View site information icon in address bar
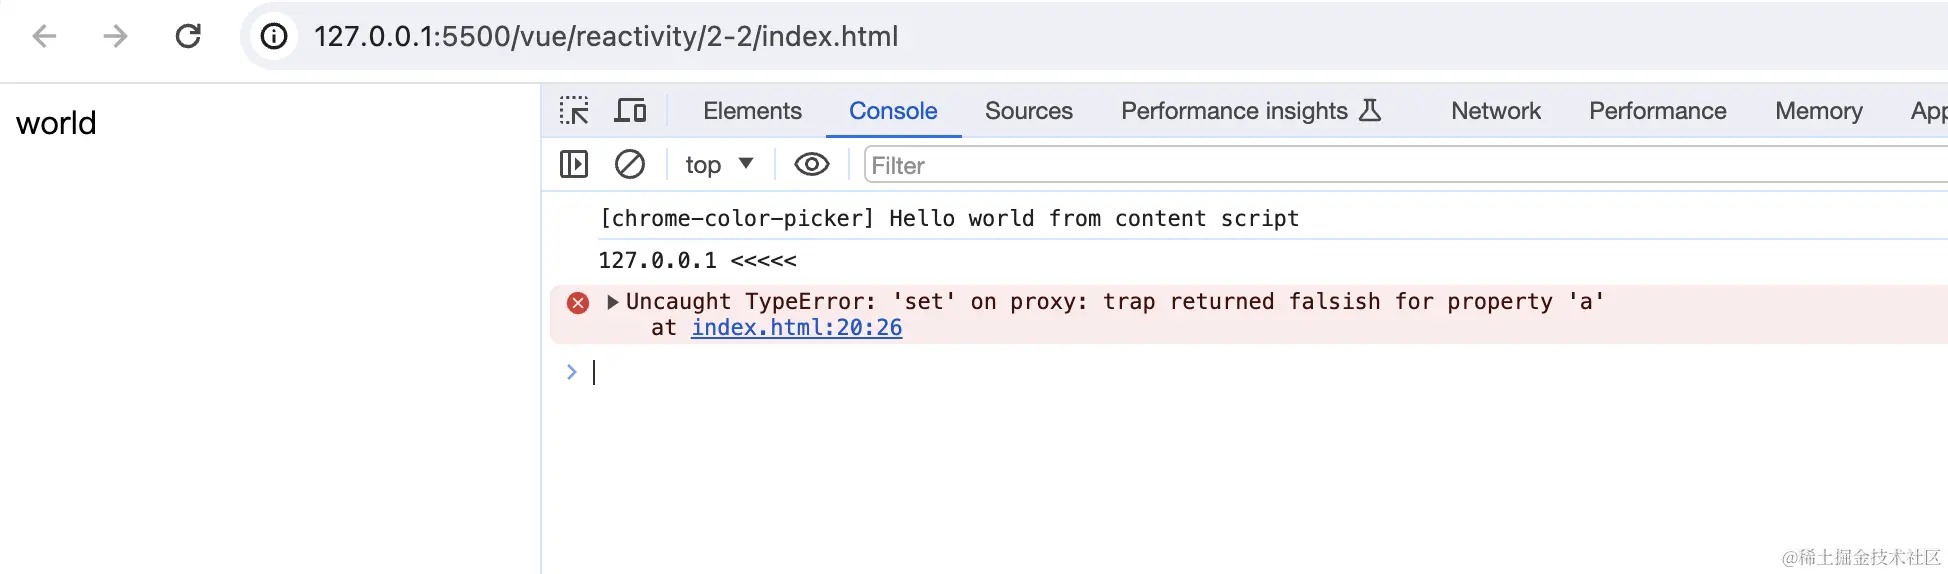The image size is (1948, 574). point(274,37)
